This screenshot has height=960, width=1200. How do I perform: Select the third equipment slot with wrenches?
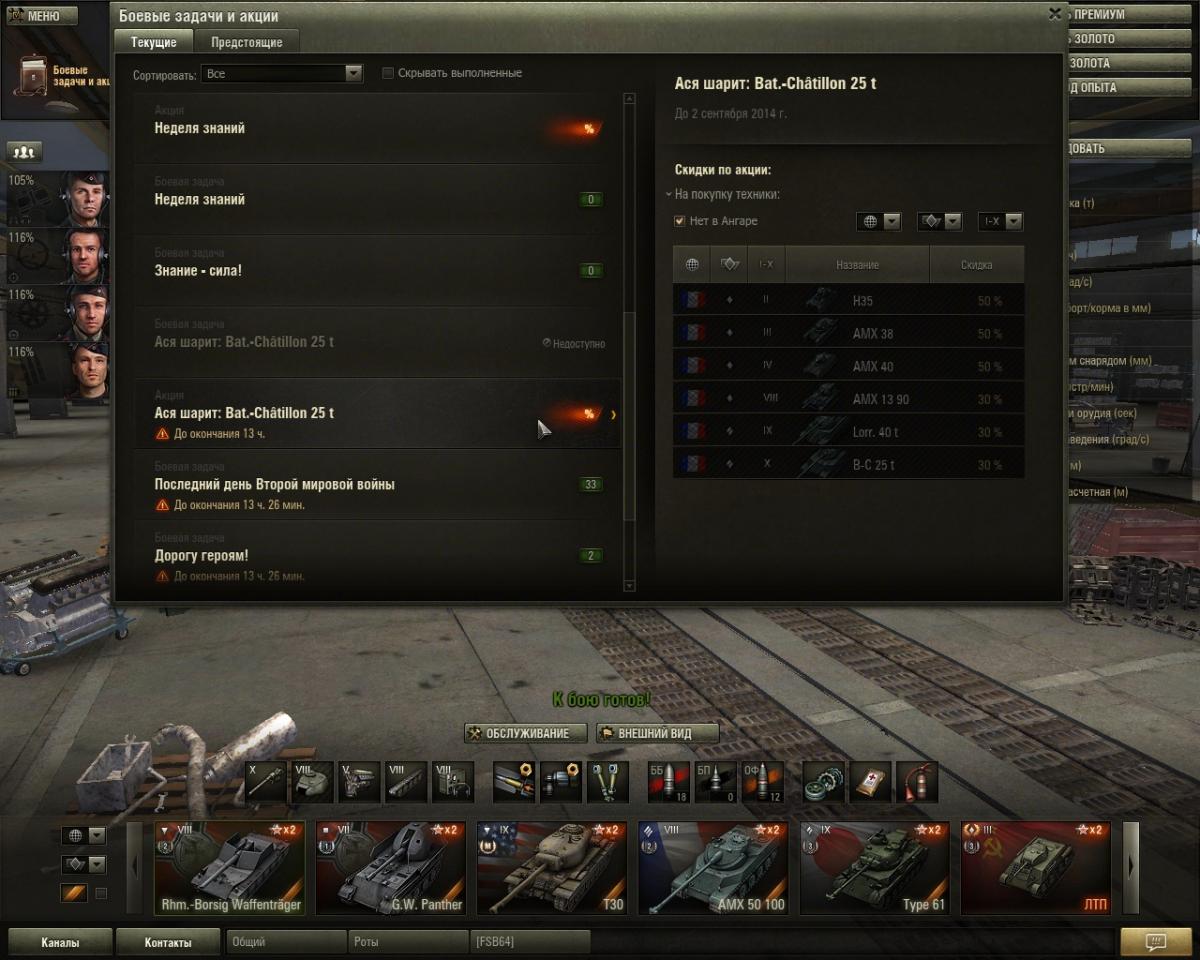[x=608, y=781]
